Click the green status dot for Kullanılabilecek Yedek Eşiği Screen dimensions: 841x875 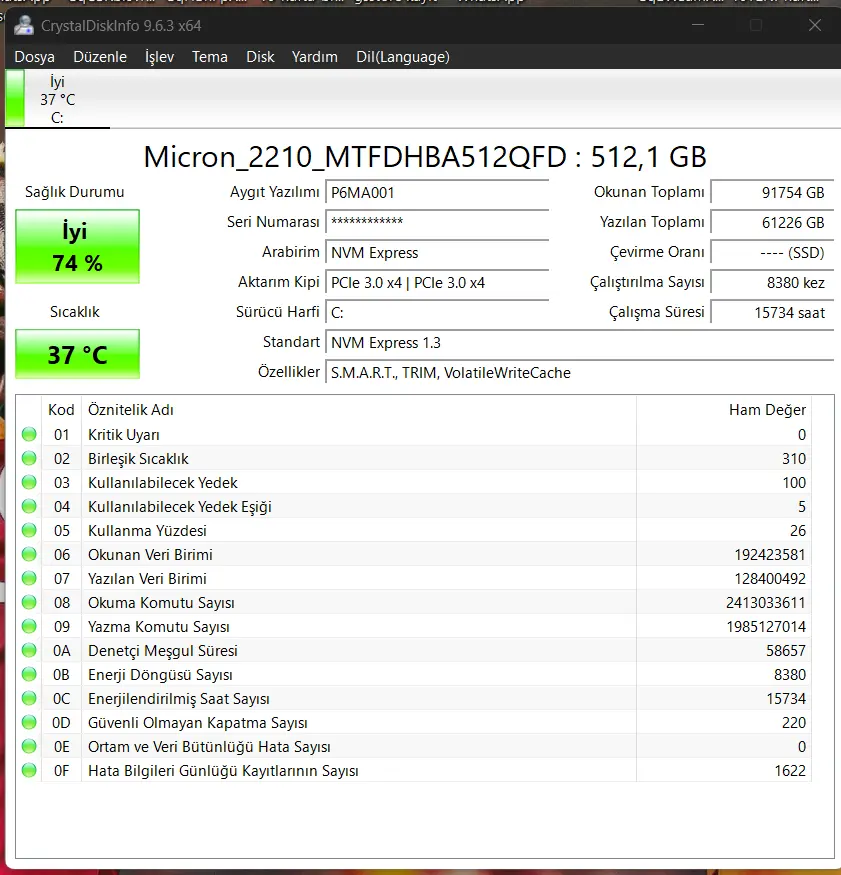coord(29,506)
